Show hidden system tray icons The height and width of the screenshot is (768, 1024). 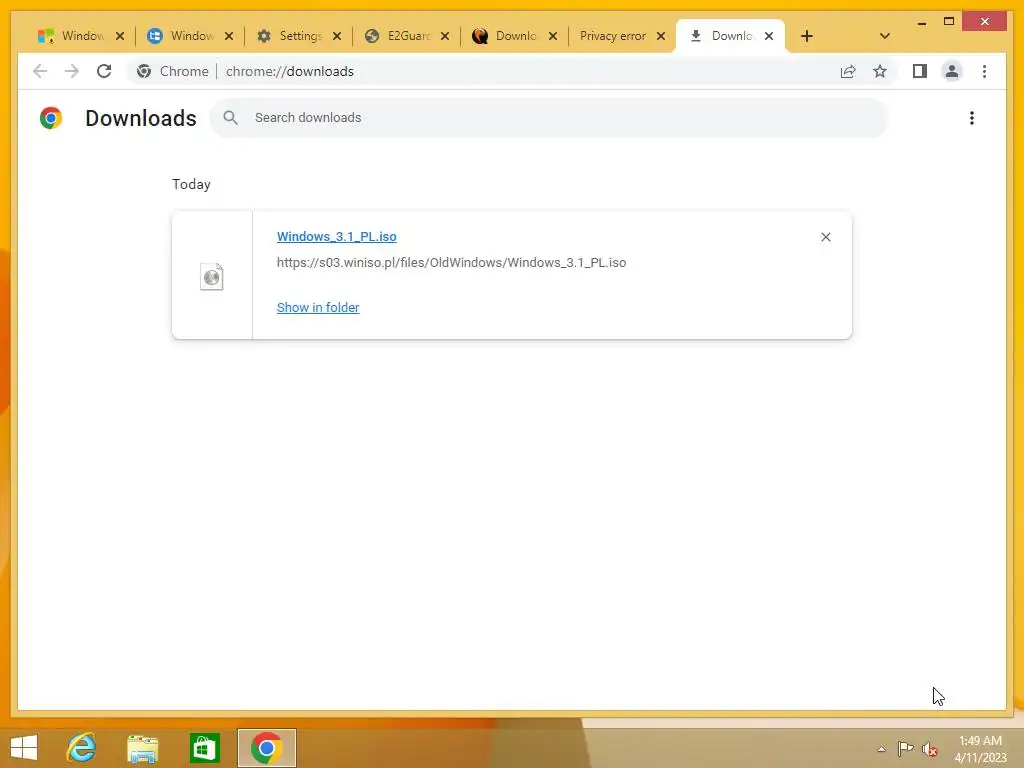point(882,749)
